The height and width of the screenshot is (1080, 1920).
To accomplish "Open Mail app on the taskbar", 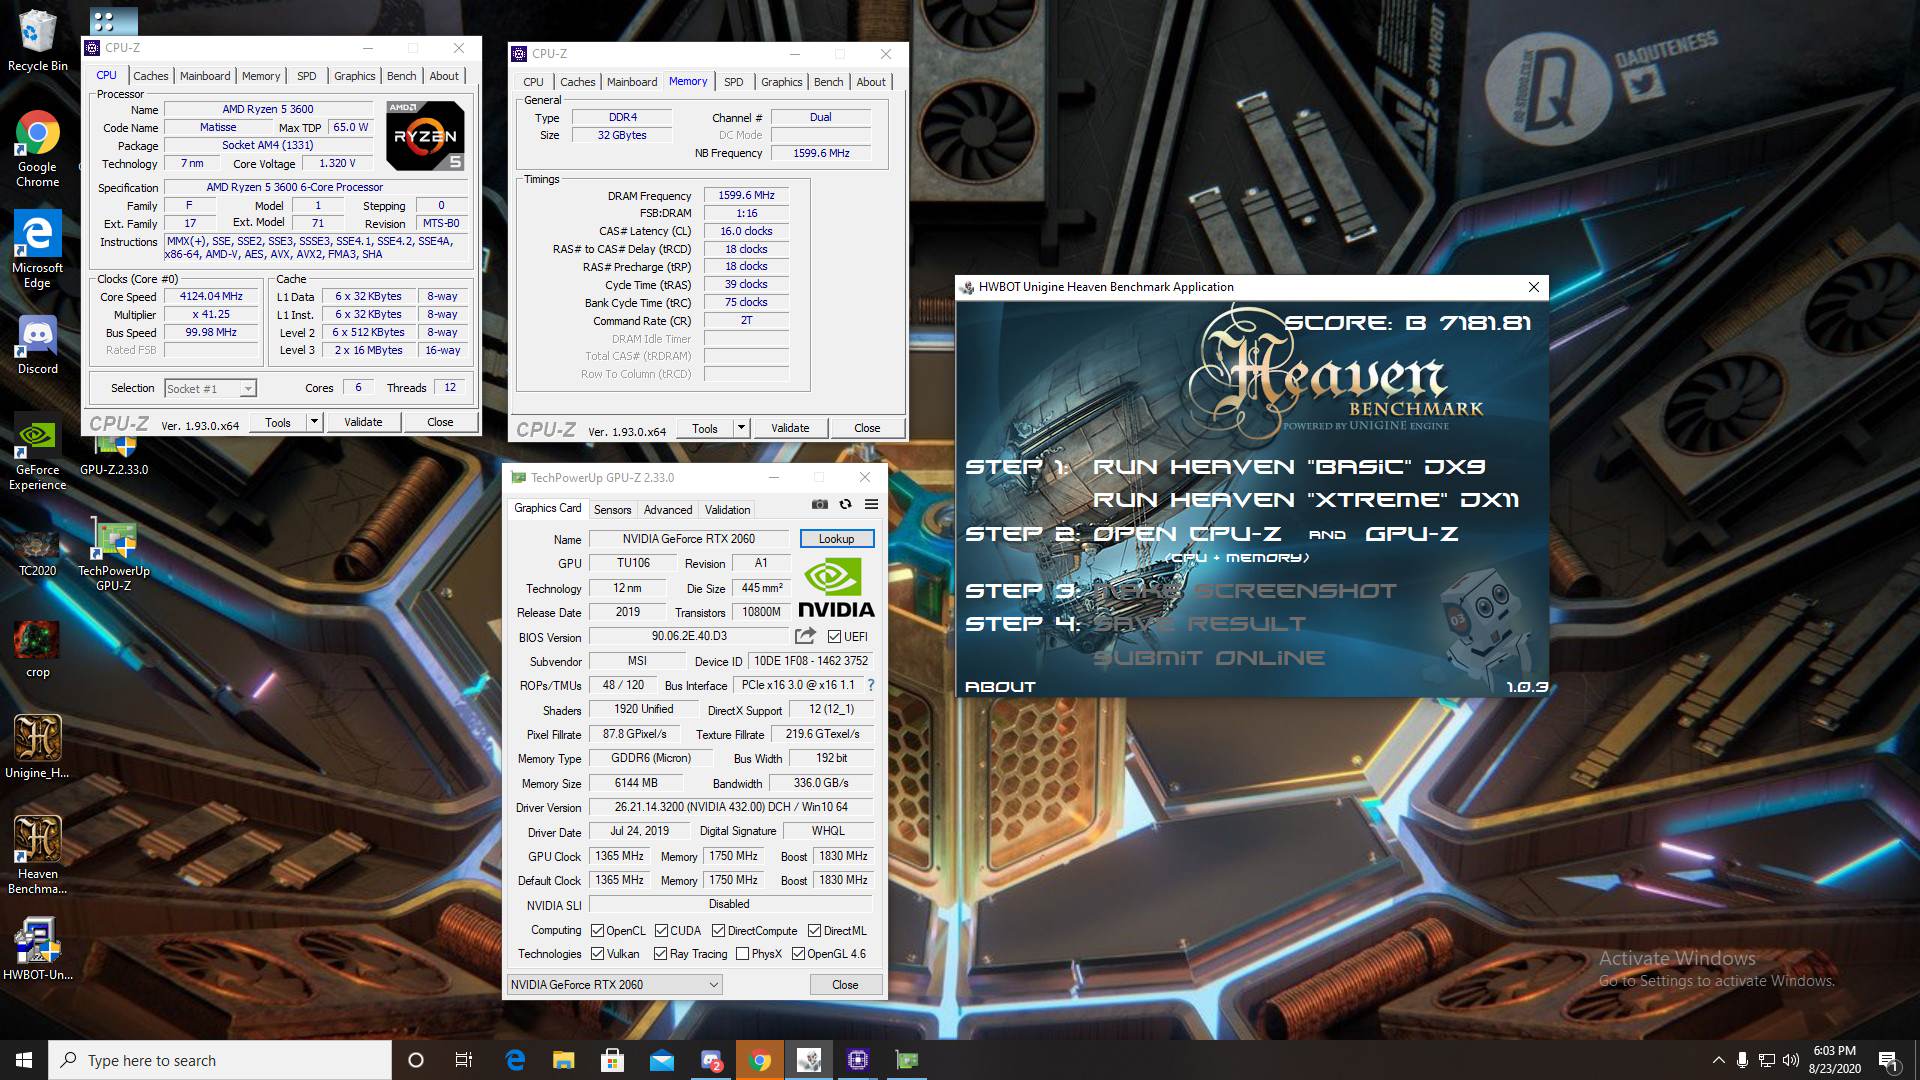I will (662, 1060).
